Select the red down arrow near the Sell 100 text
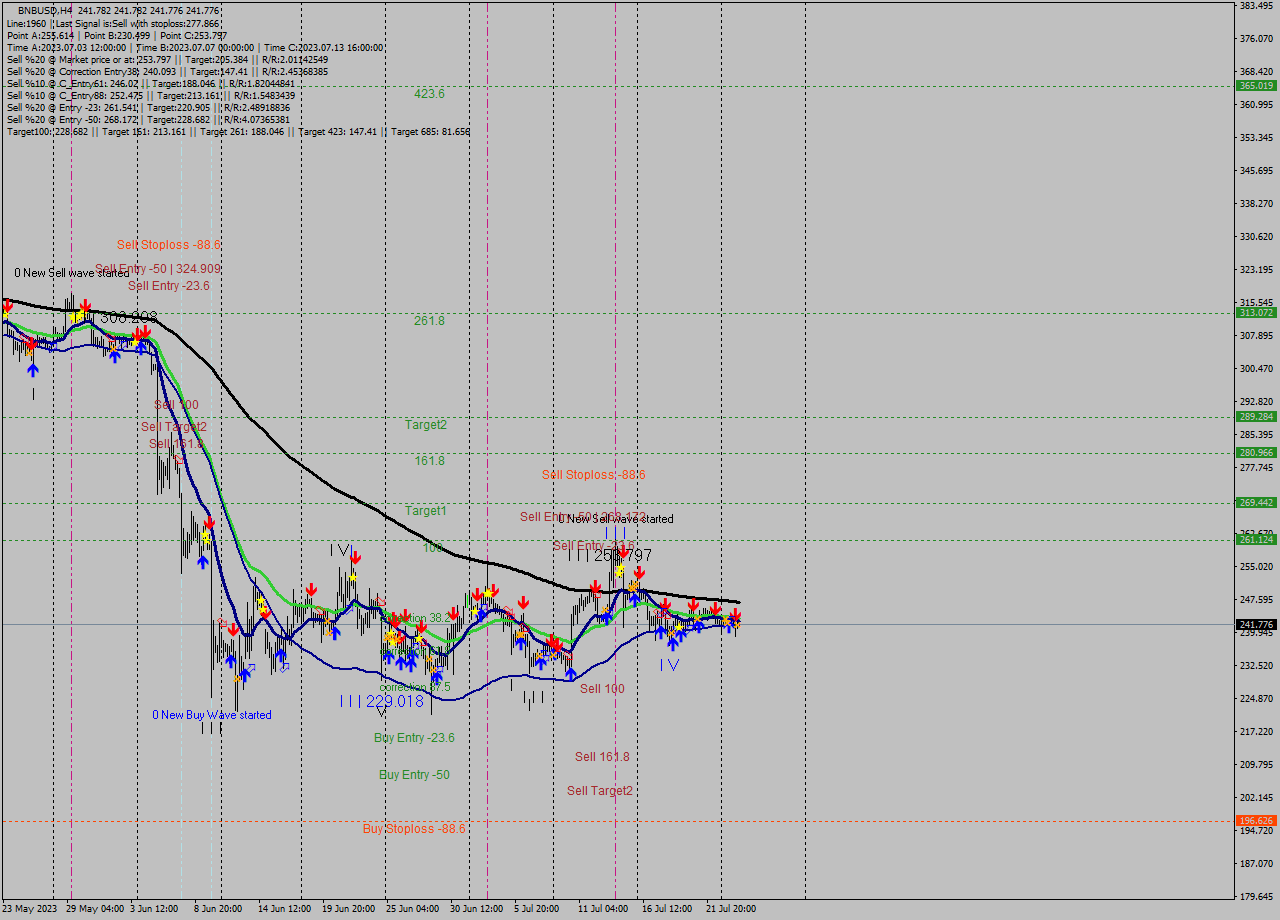This screenshot has height=920, width=1280. pyautogui.click(x=554, y=641)
